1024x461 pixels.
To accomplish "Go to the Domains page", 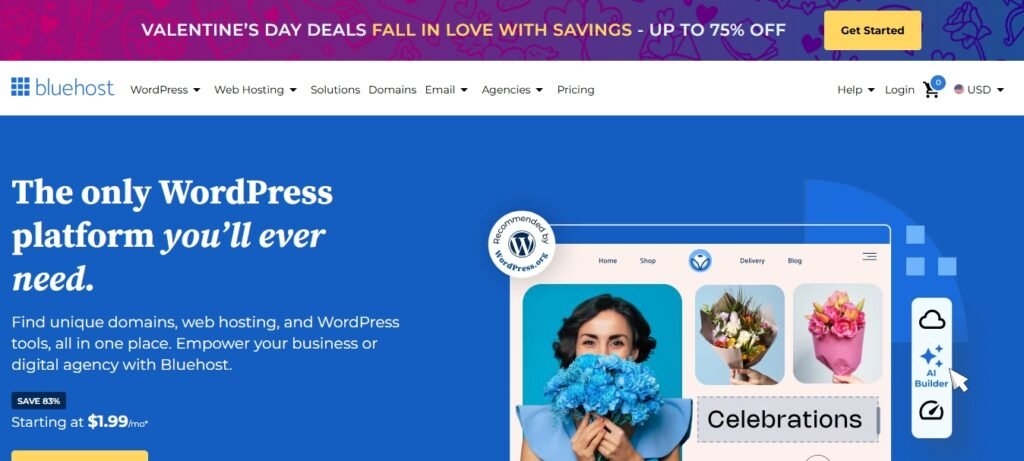I will 392,90.
